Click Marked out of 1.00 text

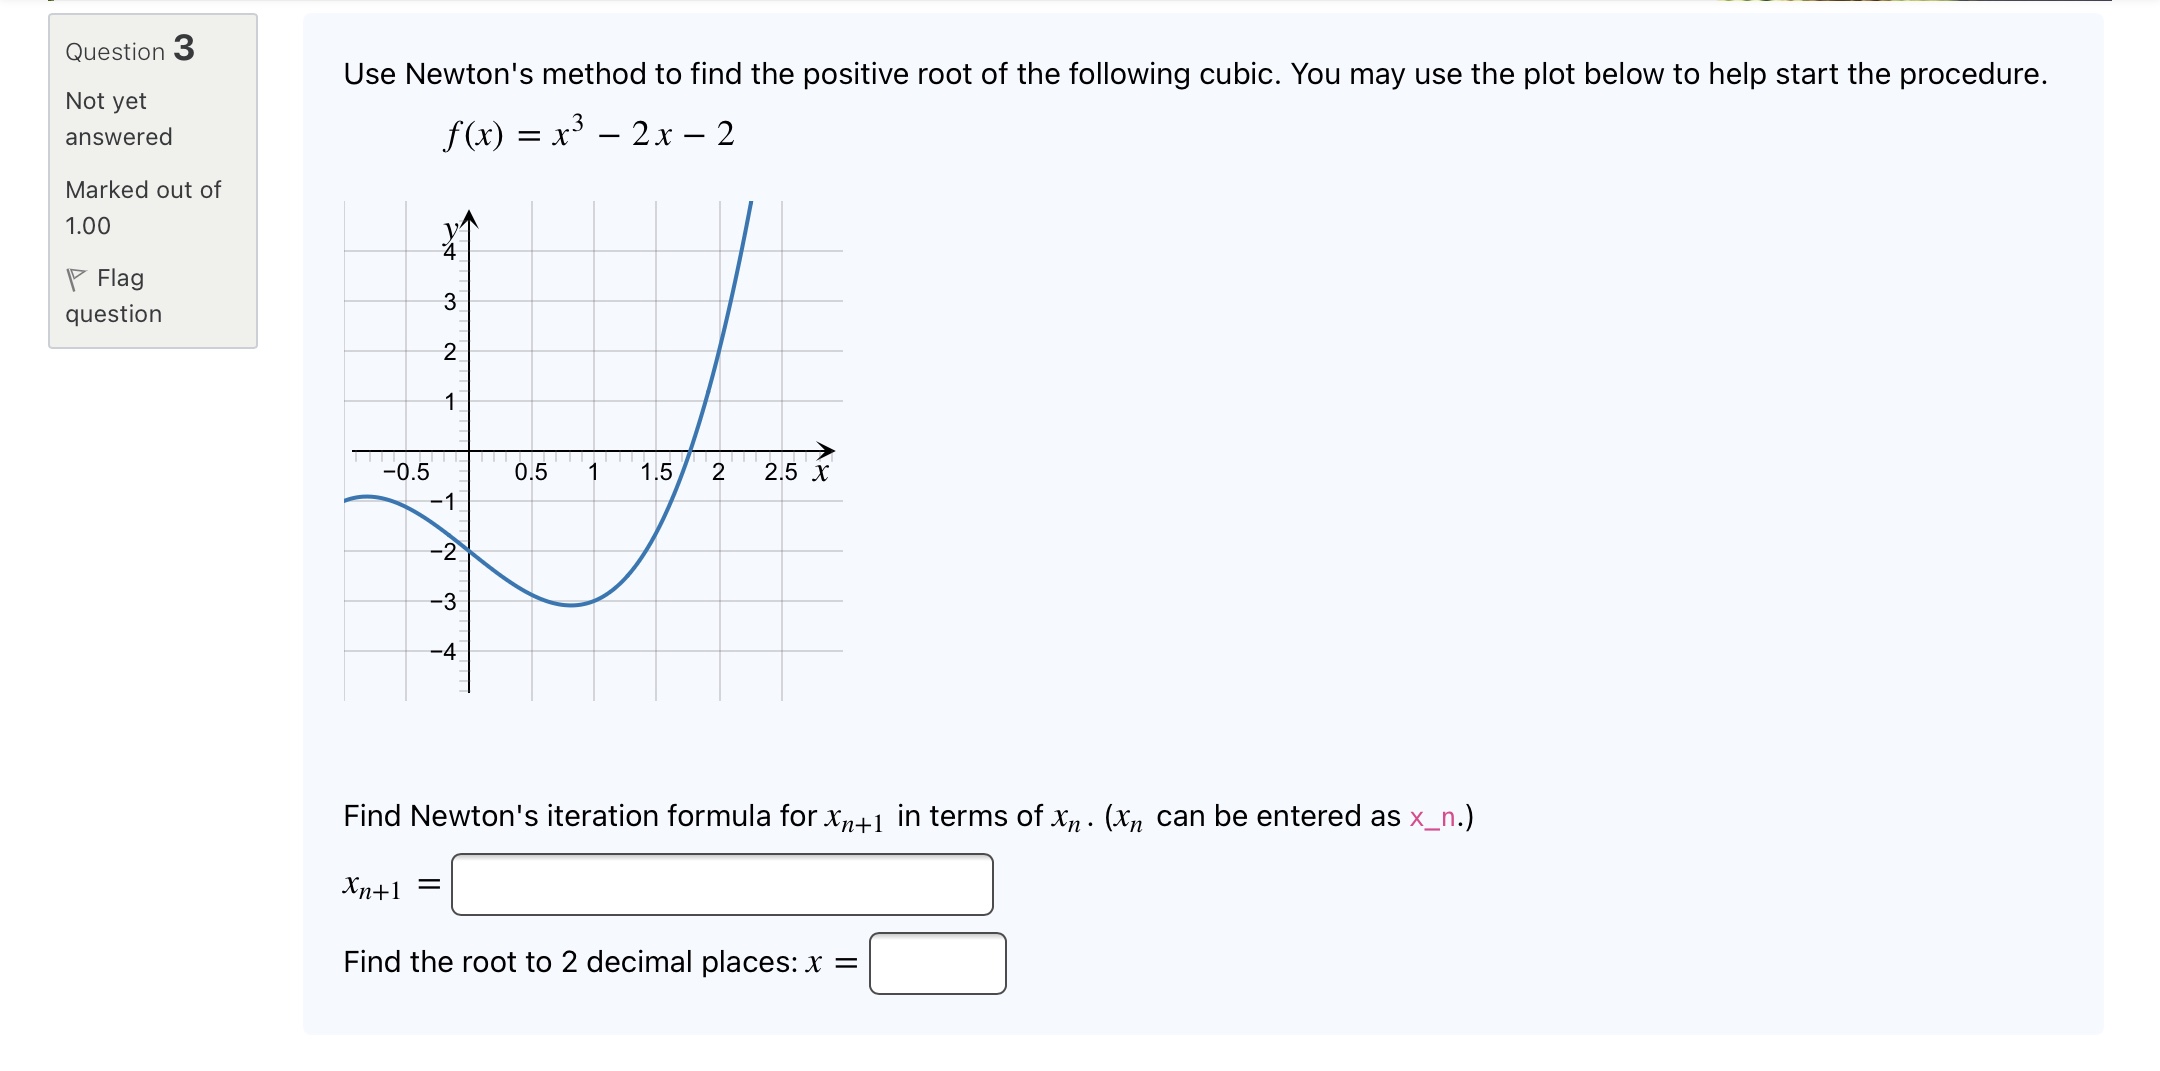point(142,207)
